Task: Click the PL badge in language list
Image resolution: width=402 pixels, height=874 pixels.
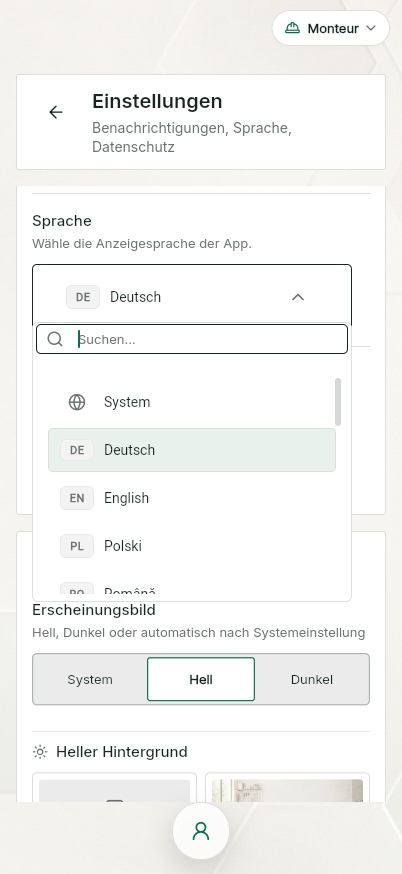Action: click(x=77, y=546)
